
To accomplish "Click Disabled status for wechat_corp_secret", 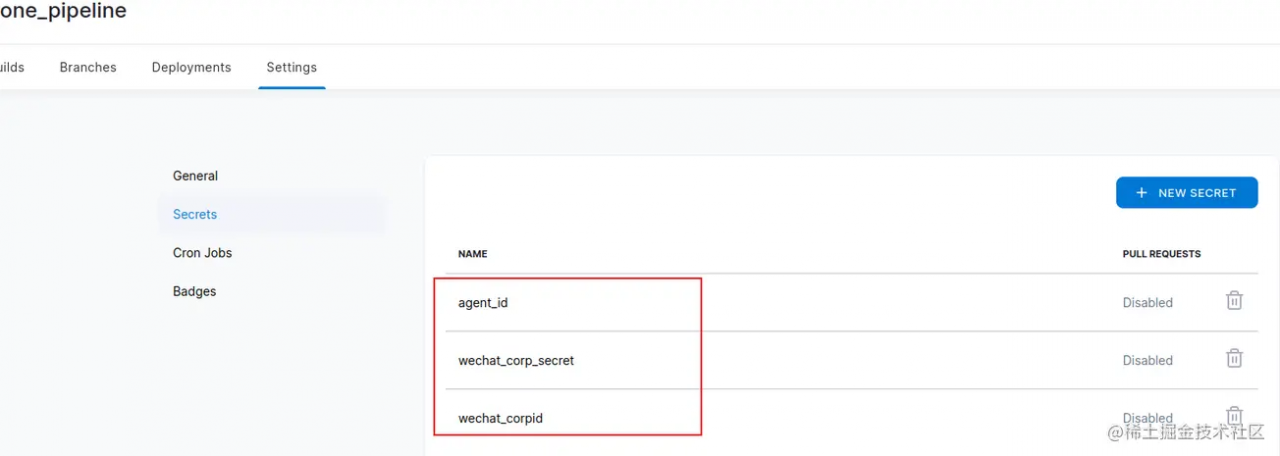I will pyautogui.click(x=1147, y=360).
